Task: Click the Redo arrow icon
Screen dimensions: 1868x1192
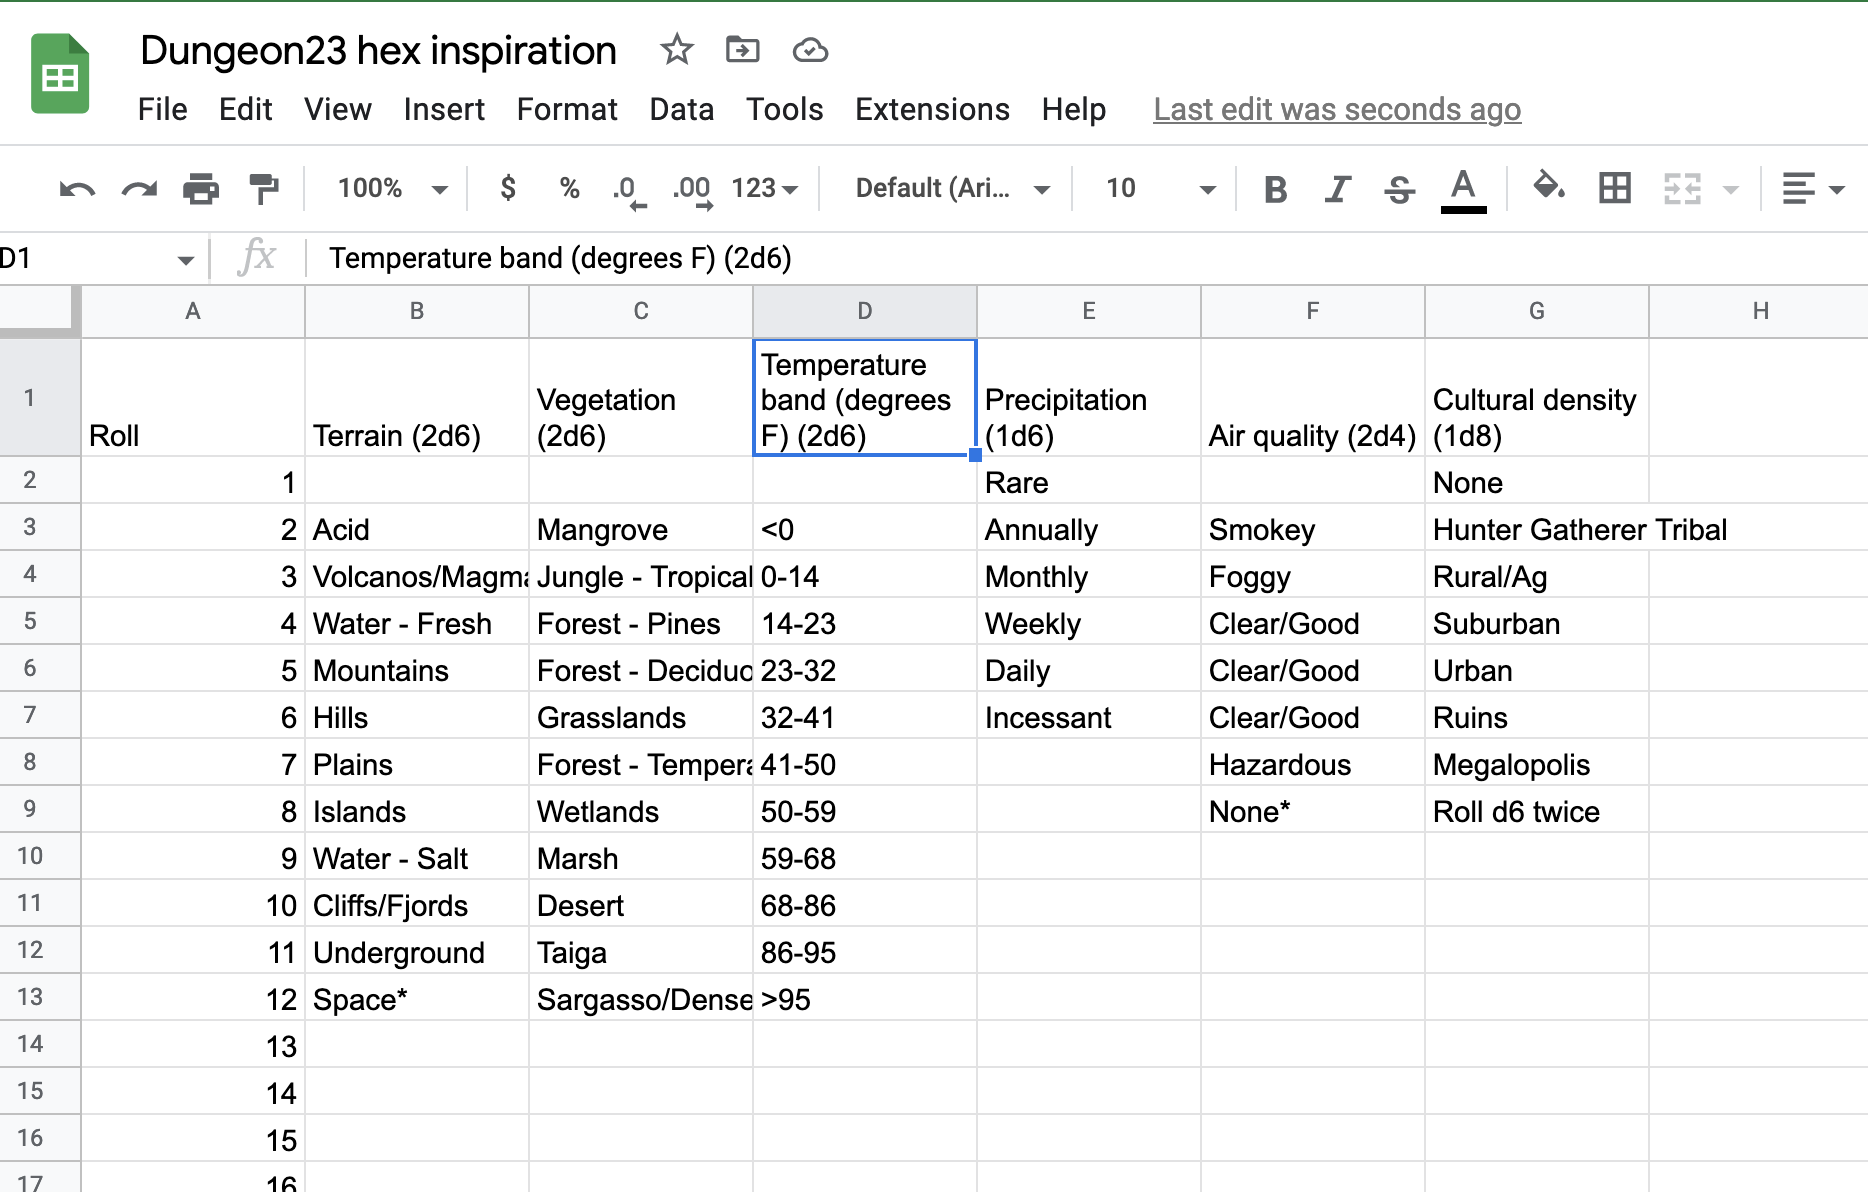Action: [x=139, y=189]
